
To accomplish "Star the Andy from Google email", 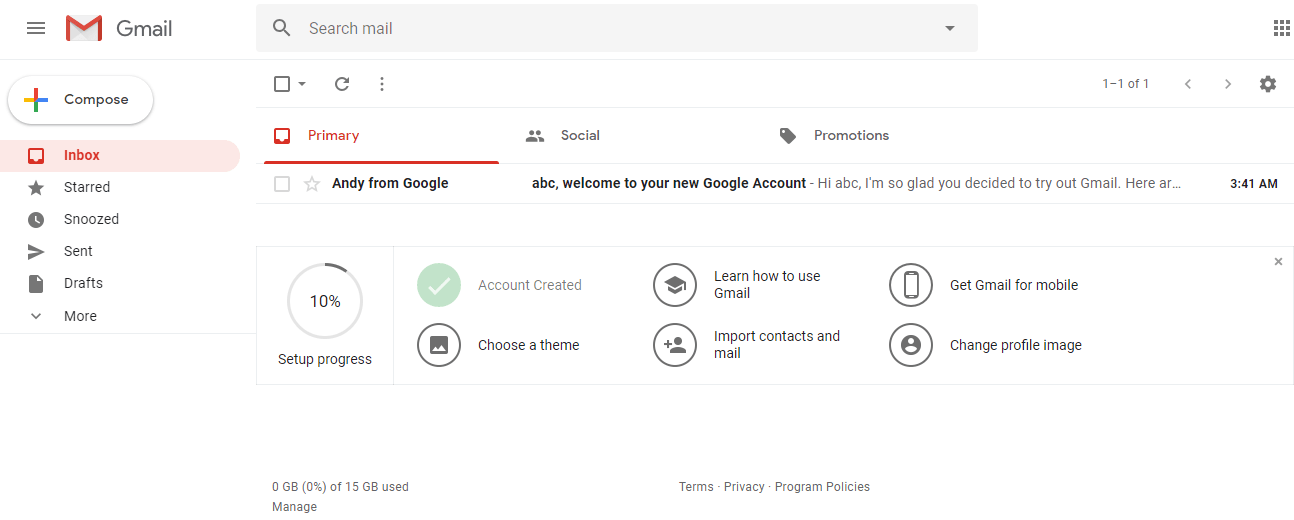I will click(x=312, y=184).
